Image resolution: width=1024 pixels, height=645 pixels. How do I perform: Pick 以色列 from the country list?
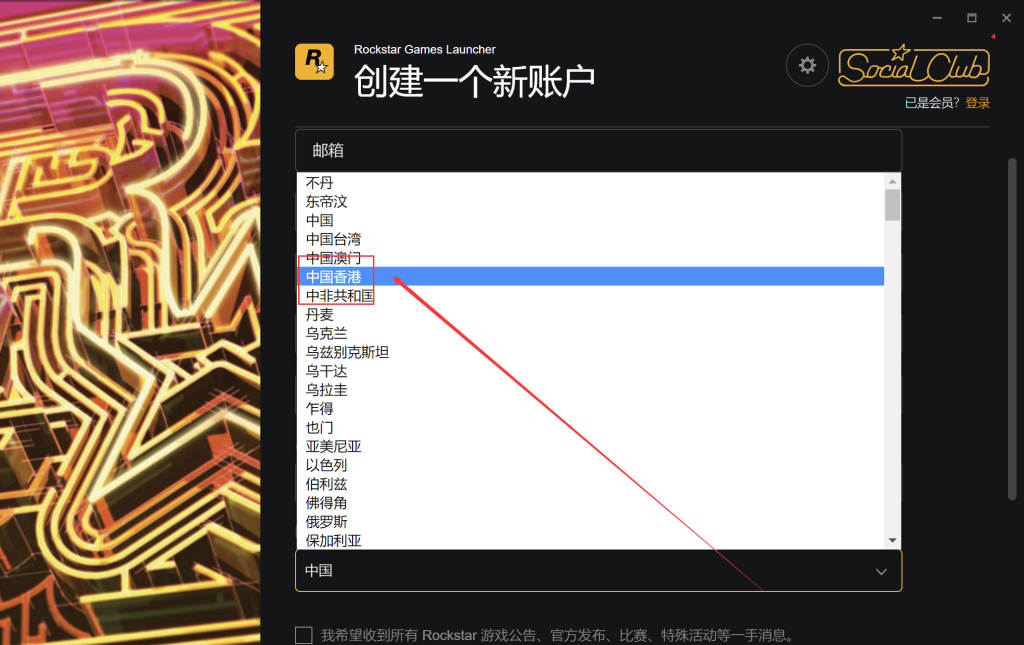(x=590, y=465)
